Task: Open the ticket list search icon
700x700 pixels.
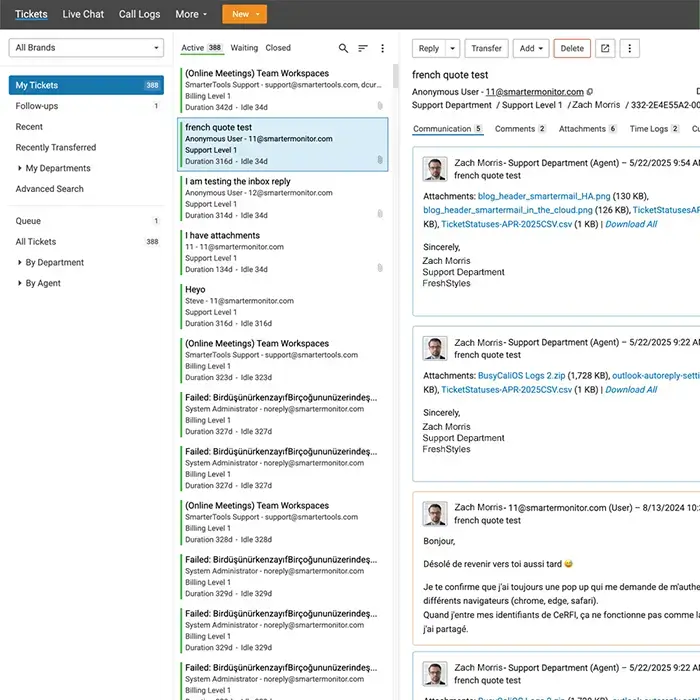Action: pyautogui.click(x=343, y=48)
